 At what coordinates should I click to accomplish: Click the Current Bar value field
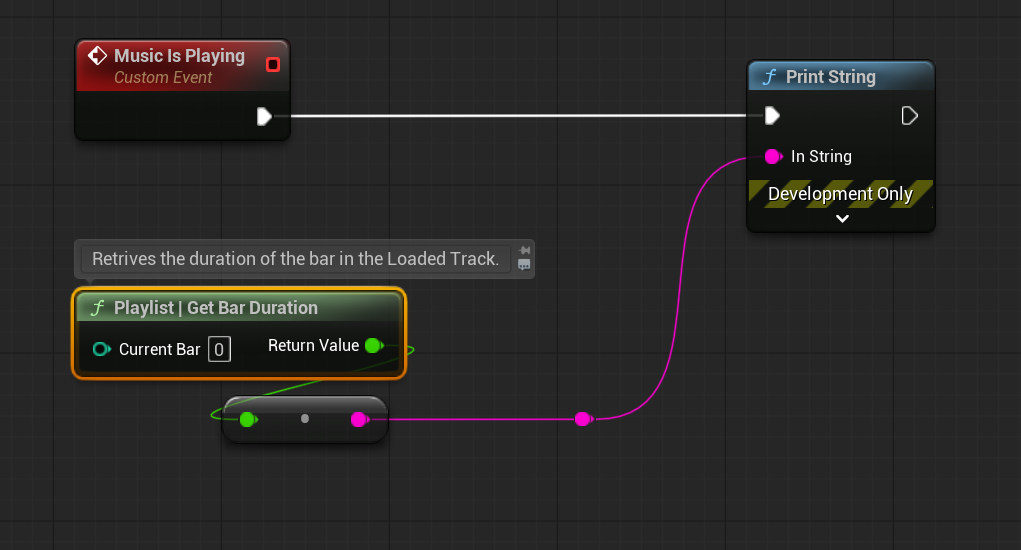[x=219, y=349]
